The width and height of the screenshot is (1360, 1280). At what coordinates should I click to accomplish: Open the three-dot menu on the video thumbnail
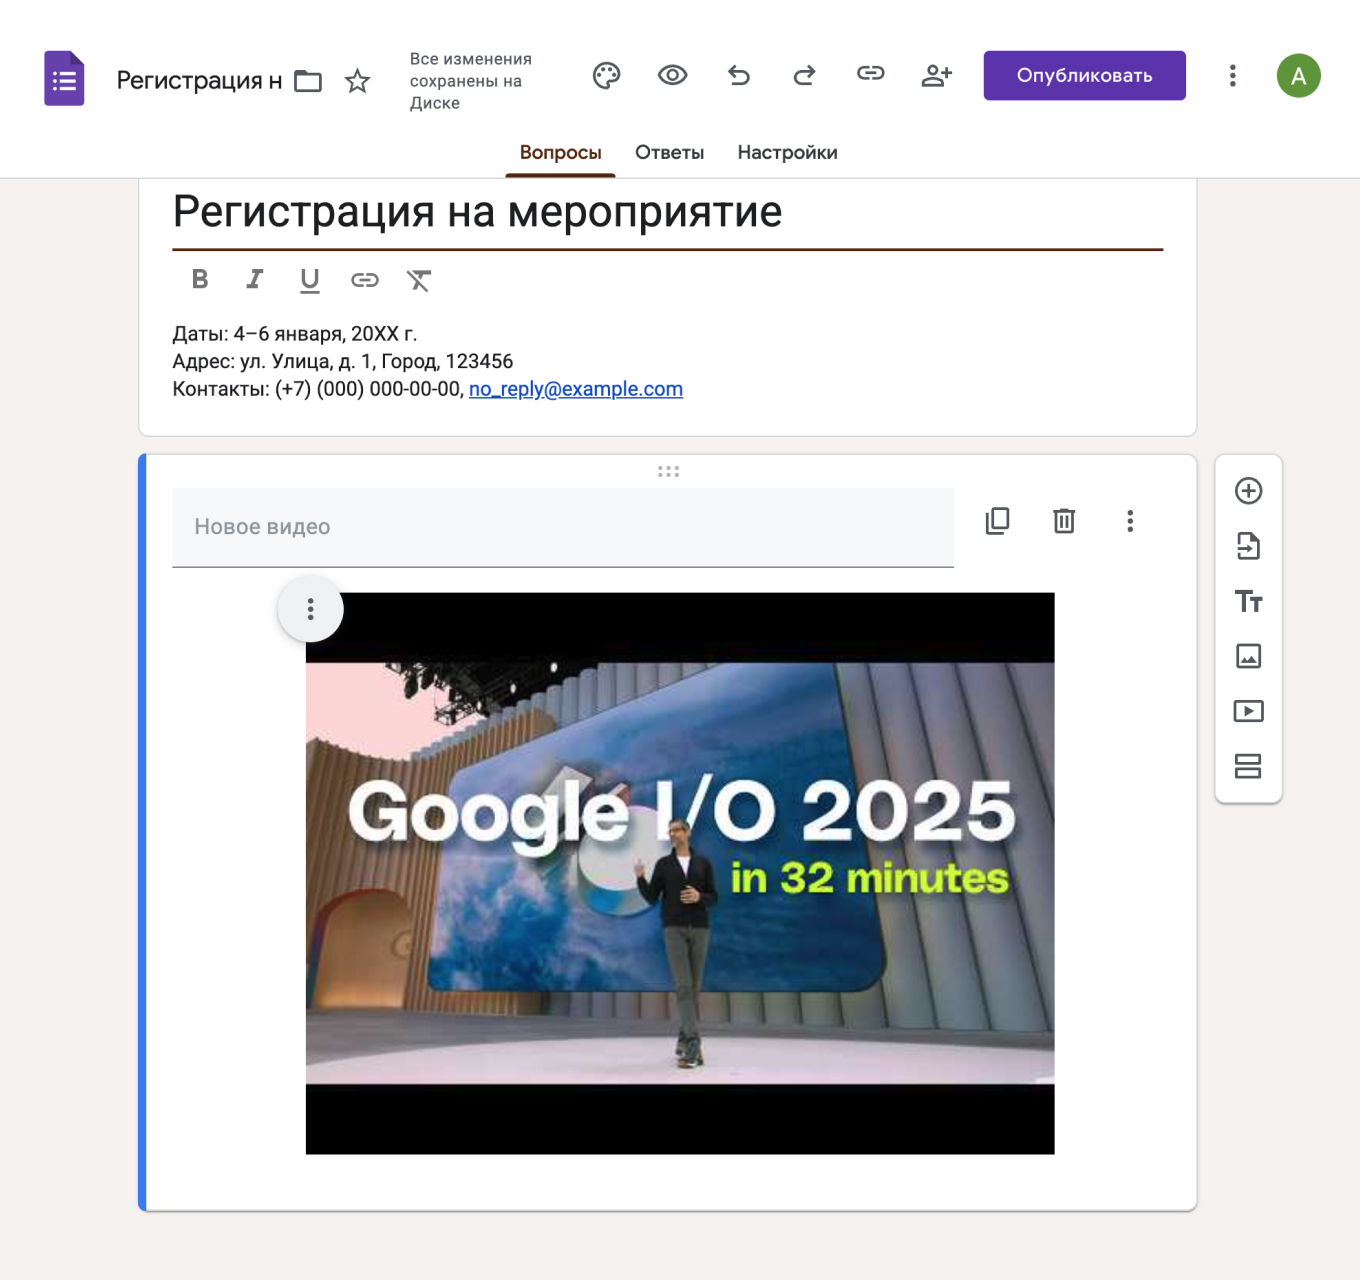click(310, 609)
